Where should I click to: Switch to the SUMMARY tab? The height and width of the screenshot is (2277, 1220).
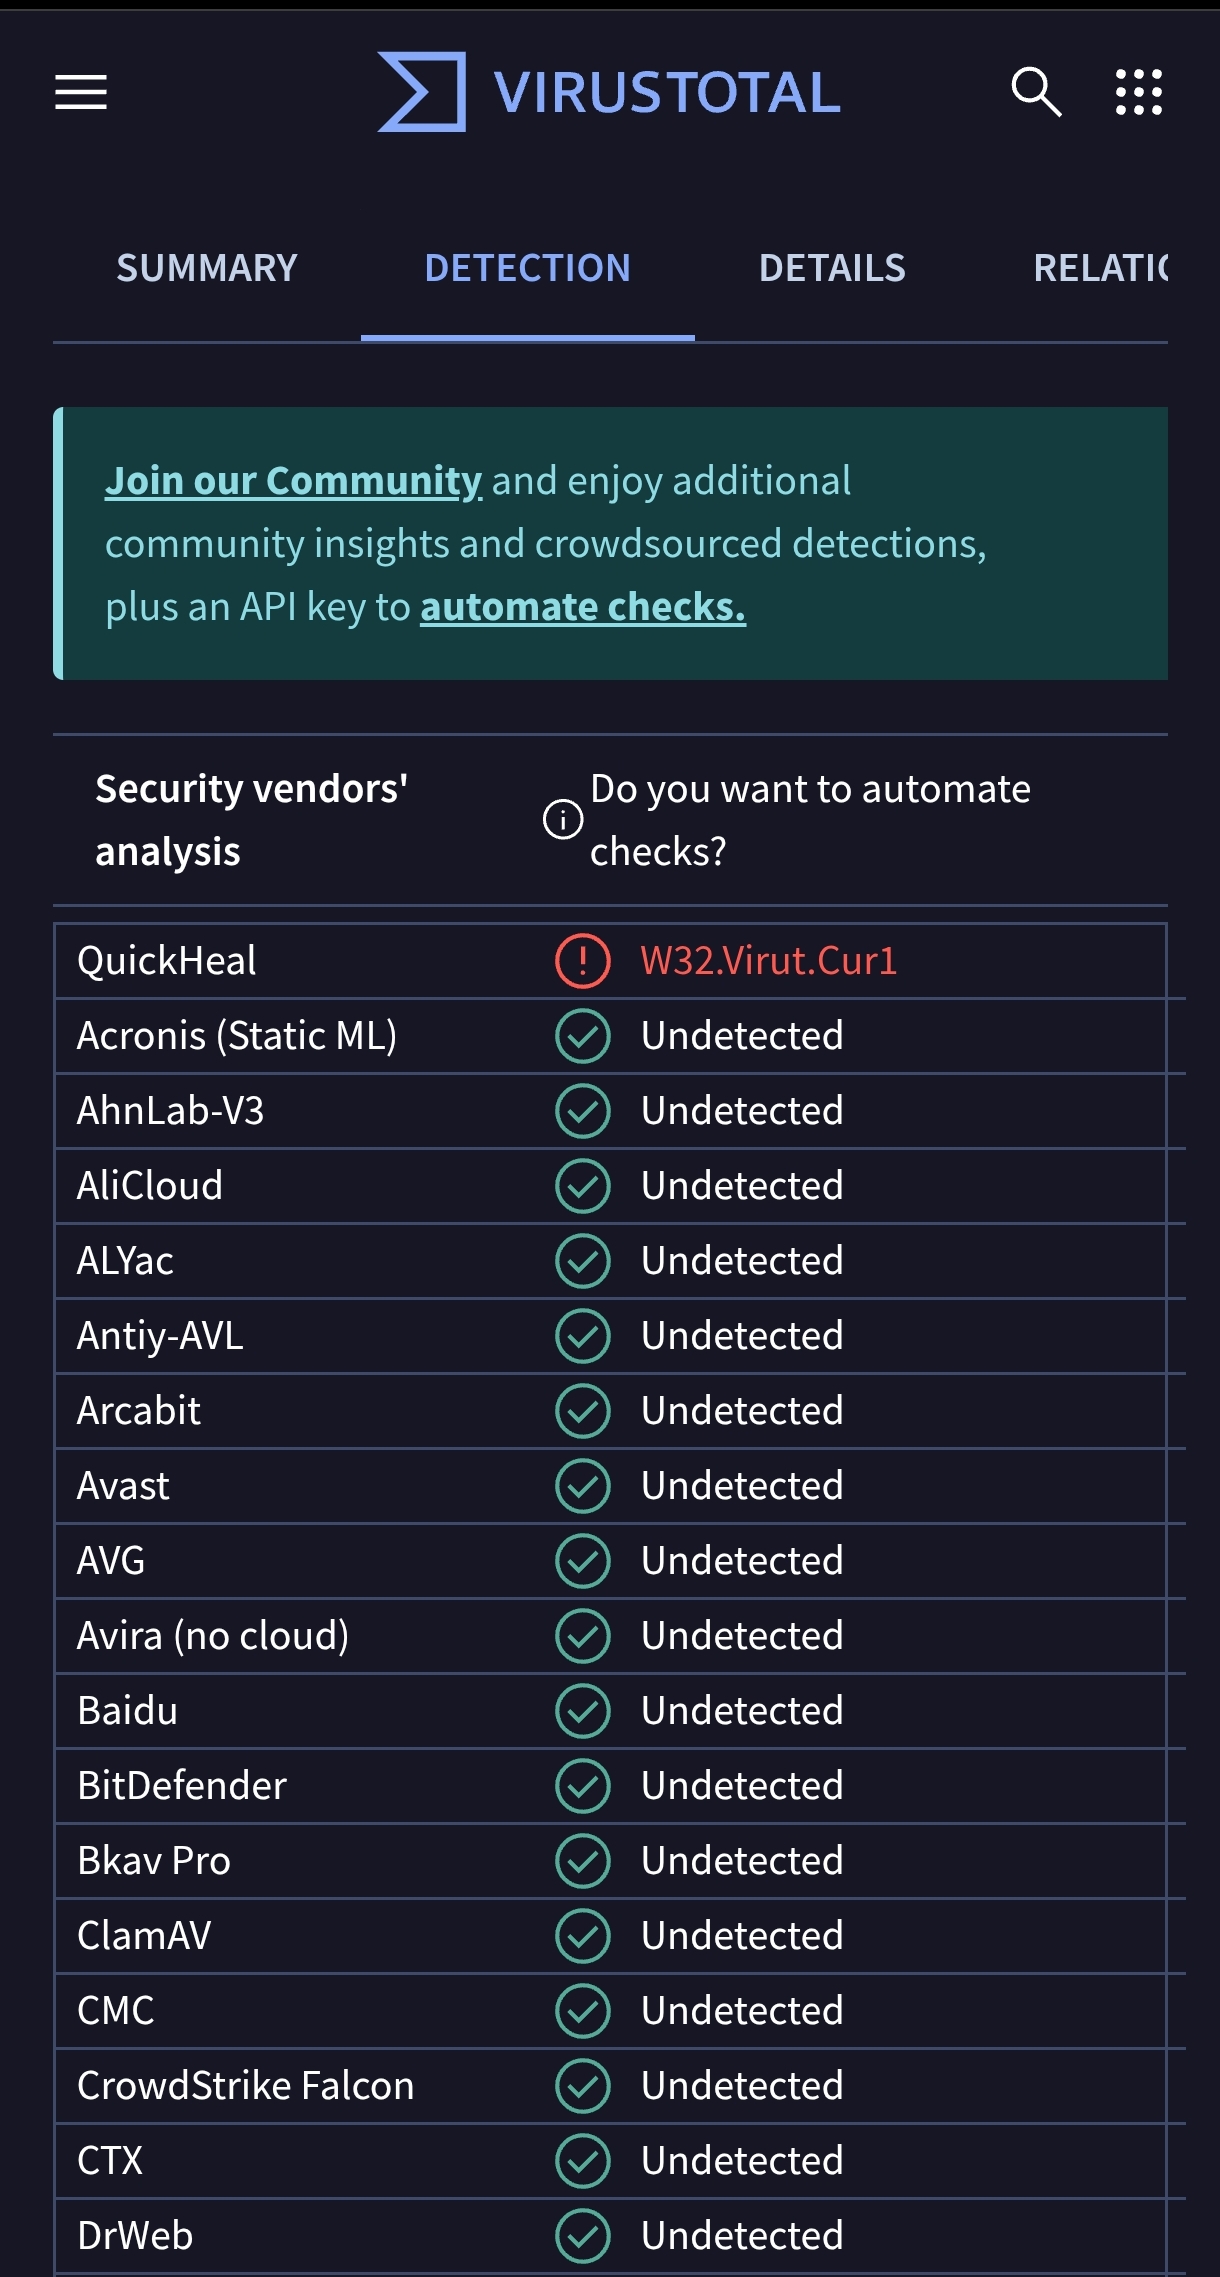click(207, 268)
